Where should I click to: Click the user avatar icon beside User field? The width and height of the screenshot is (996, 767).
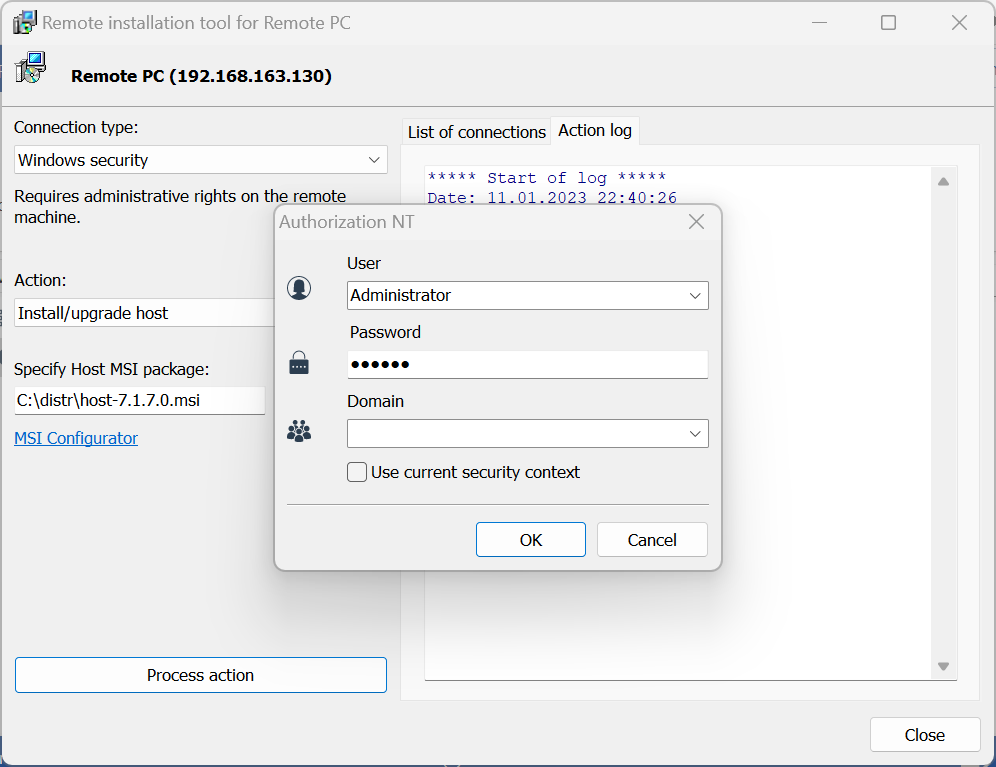click(x=299, y=288)
